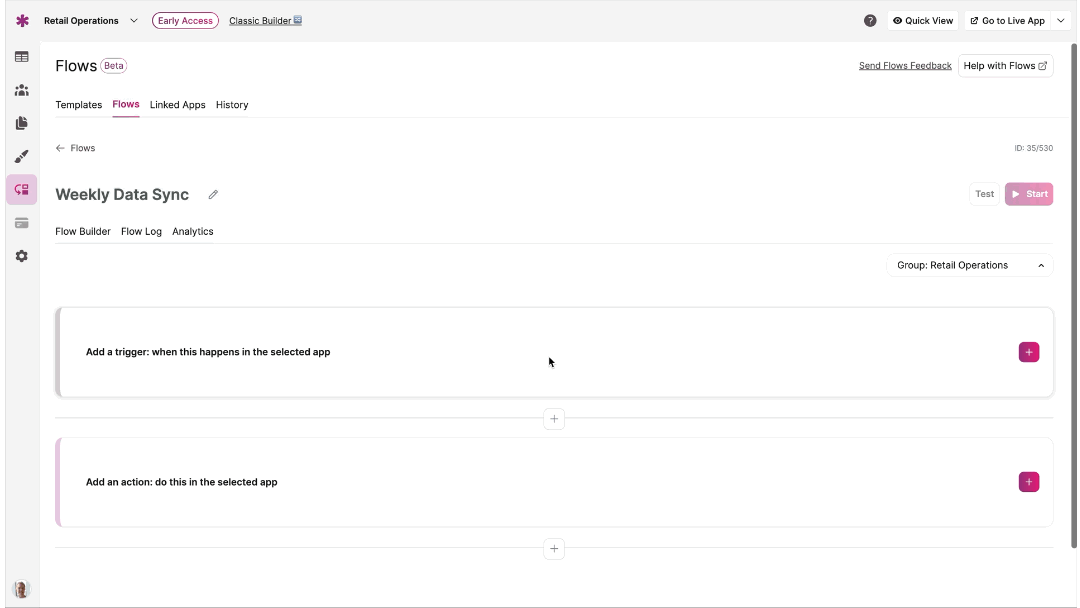This screenshot has width=1080, height=608.
Task: Open the Design brush icon in sidebar
Action: [x=22, y=157]
